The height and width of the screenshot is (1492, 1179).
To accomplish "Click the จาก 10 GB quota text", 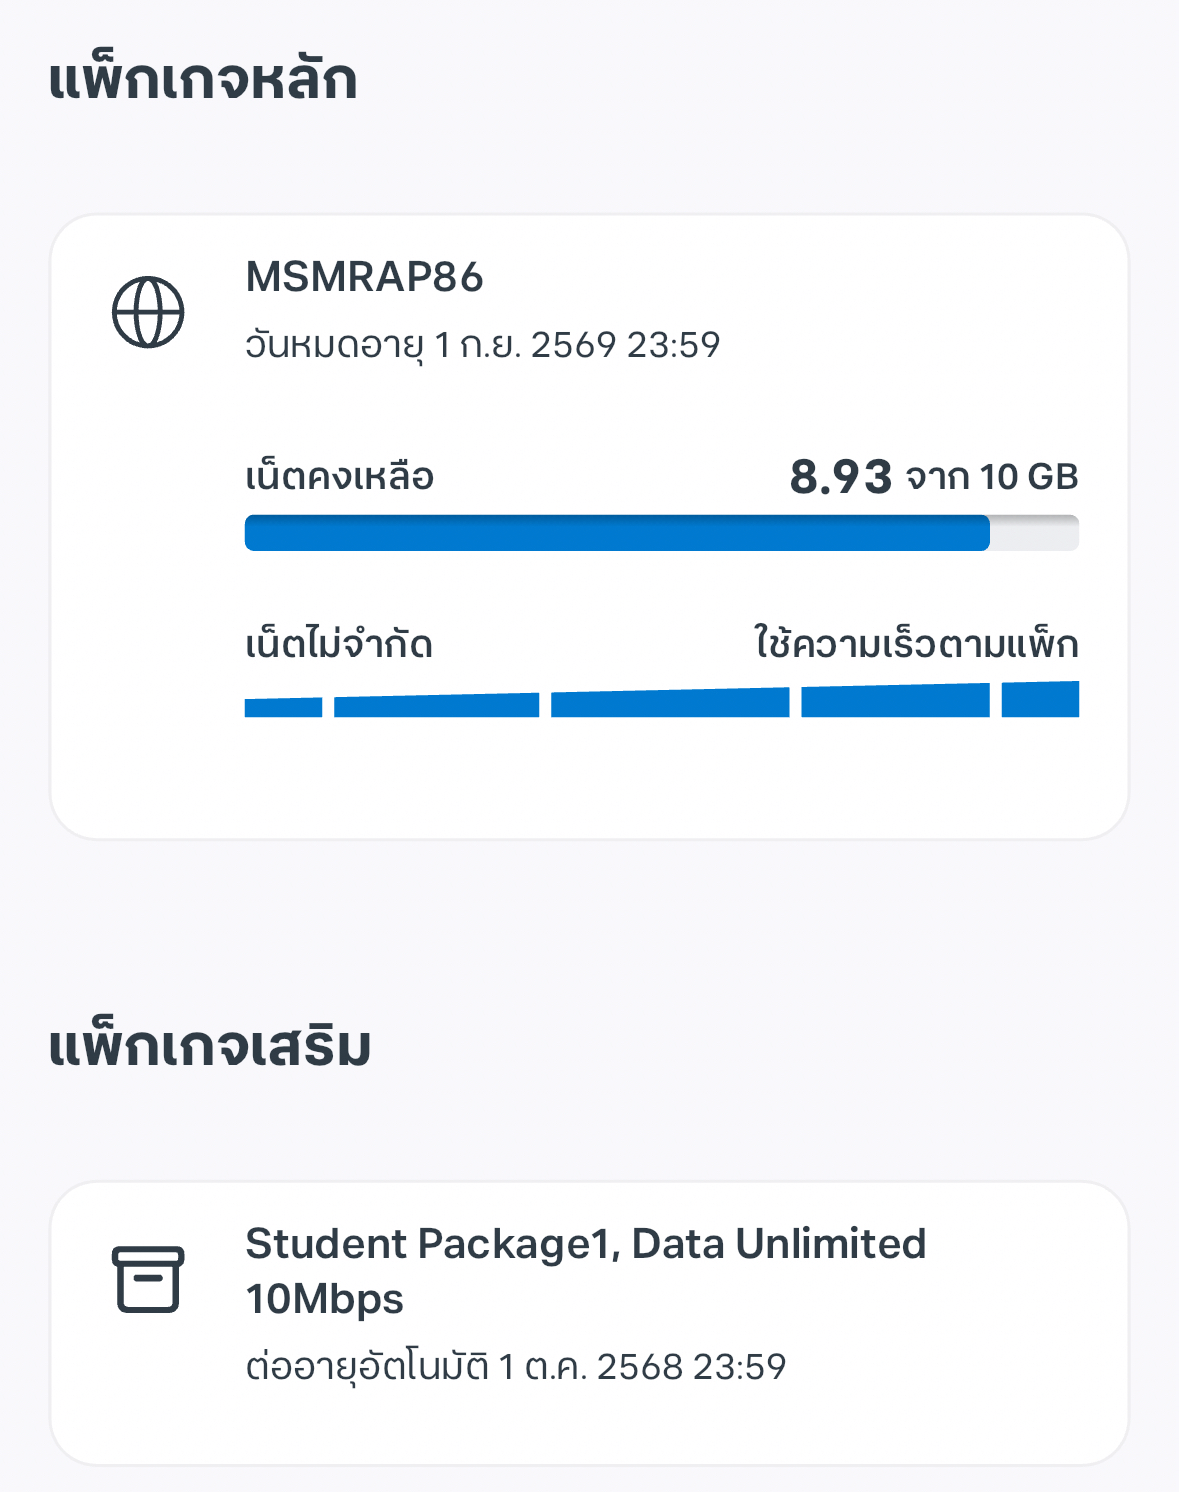I will [x=992, y=477].
